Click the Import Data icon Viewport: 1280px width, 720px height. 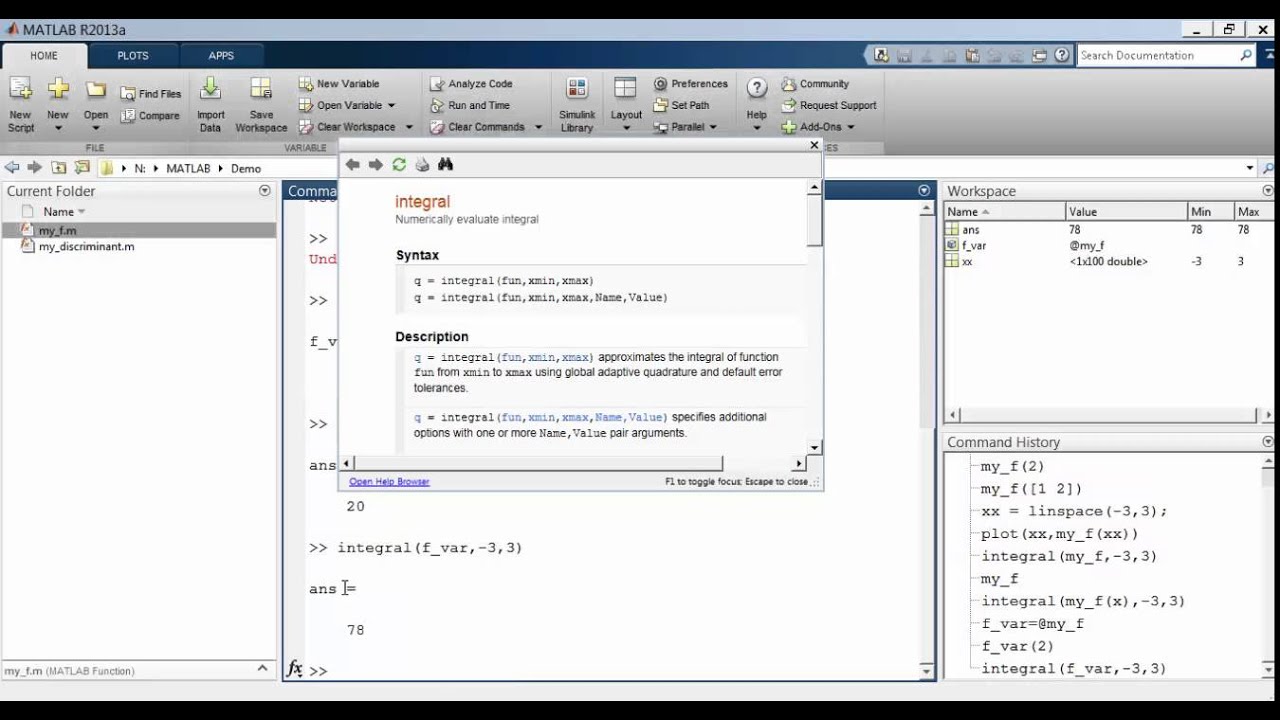point(210,90)
